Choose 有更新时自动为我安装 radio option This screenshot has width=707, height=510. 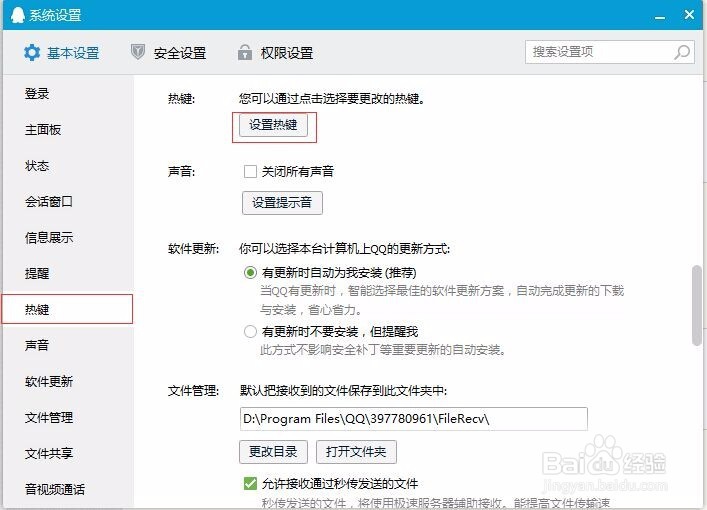[250, 272]
